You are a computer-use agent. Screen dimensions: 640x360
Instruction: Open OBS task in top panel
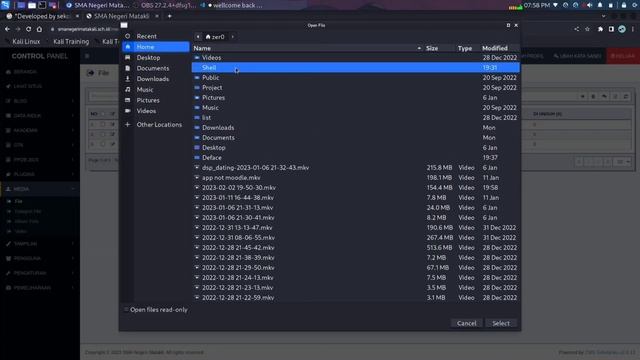pos(165,5)
